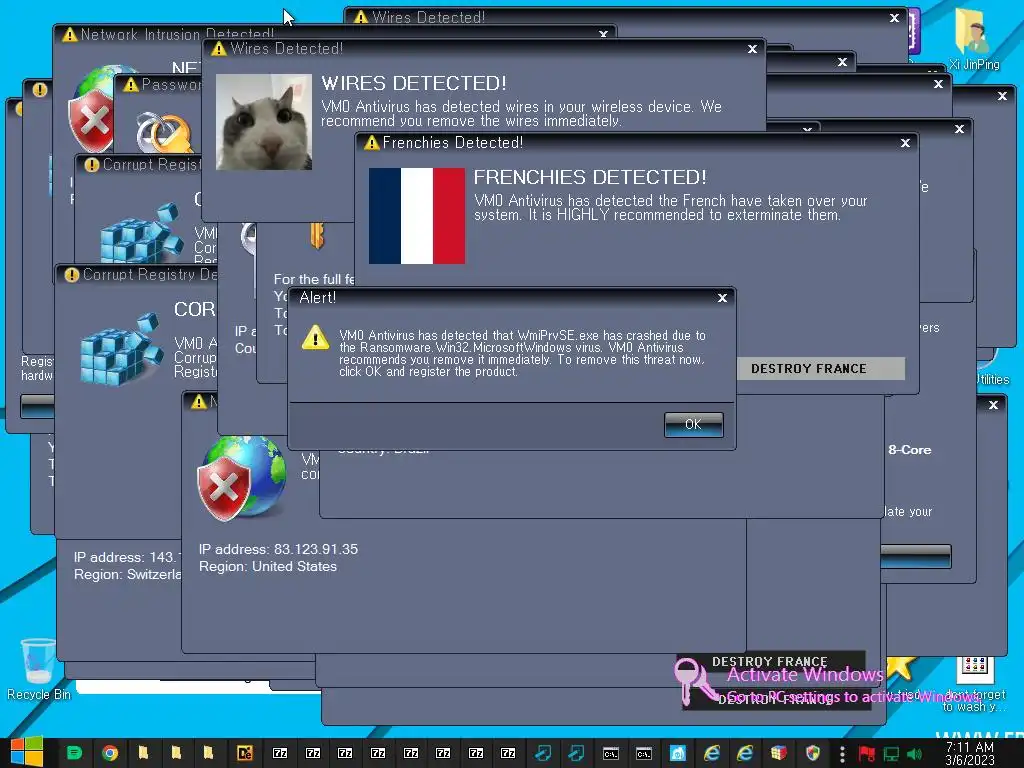1024x768 pixels.
Task: Open Action Center red flag icon
Action: tap(867, 754)
